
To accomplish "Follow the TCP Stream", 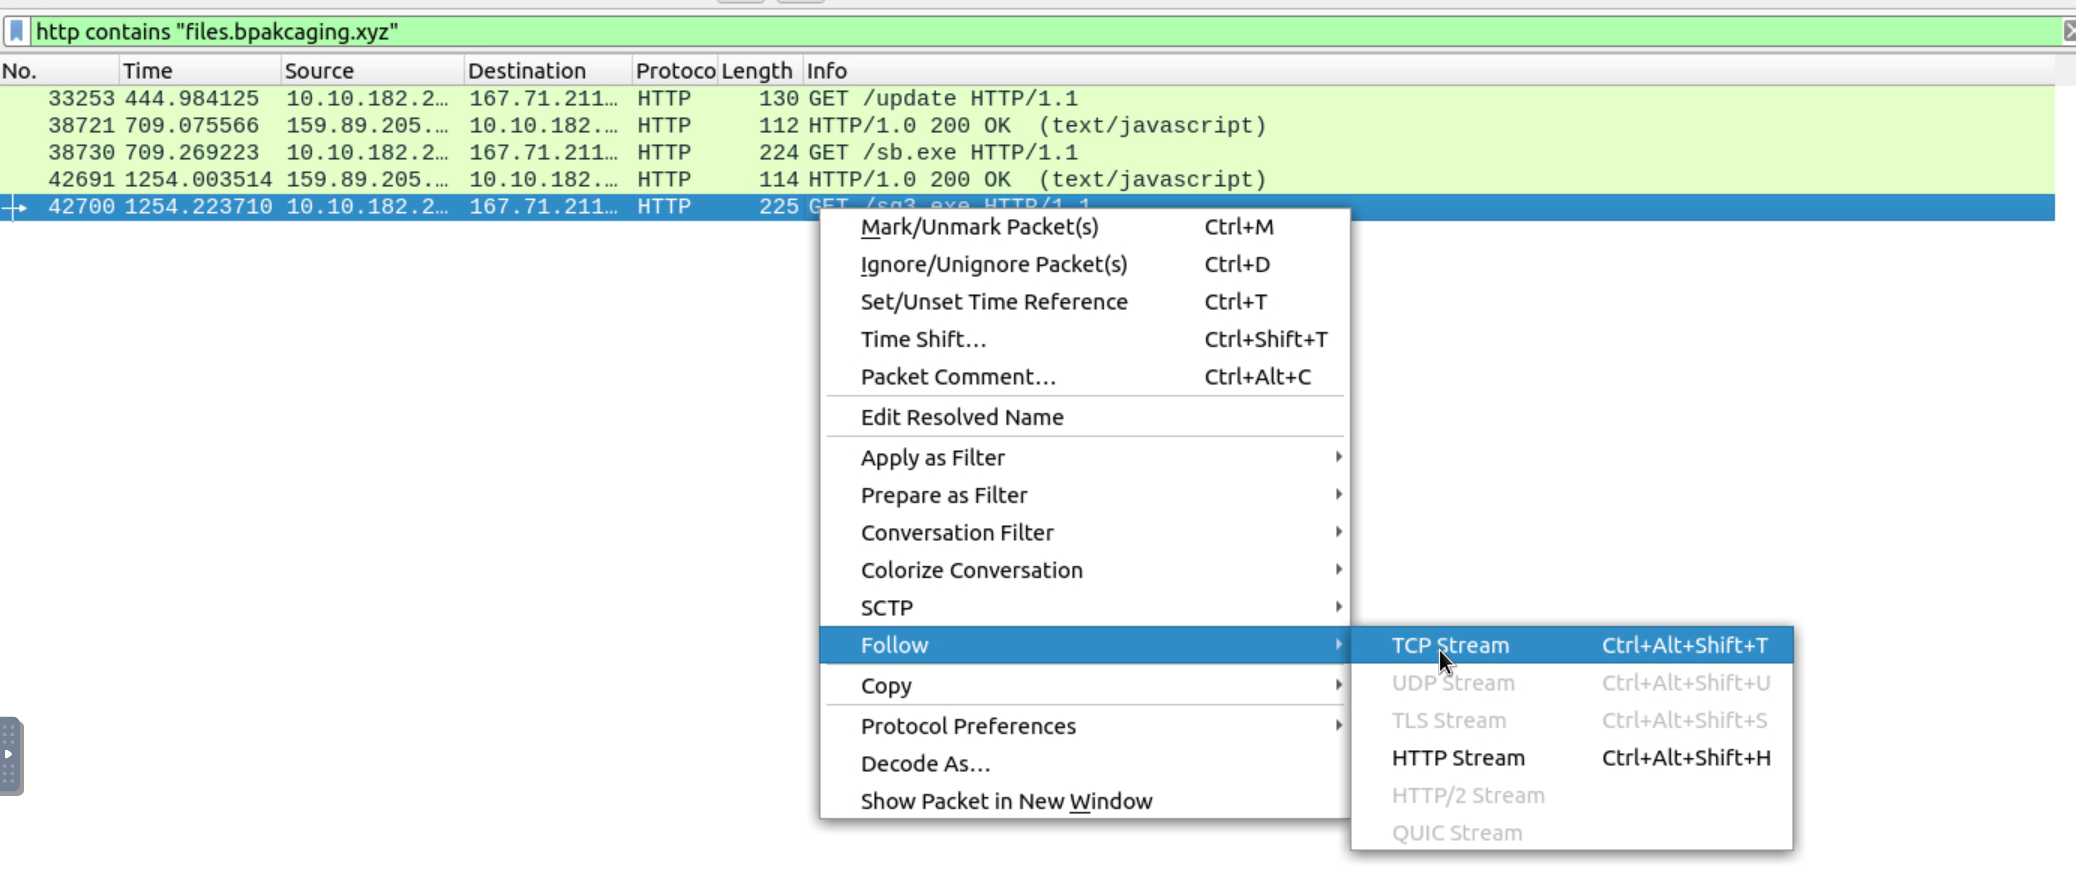I will [x=1572, y=645].
